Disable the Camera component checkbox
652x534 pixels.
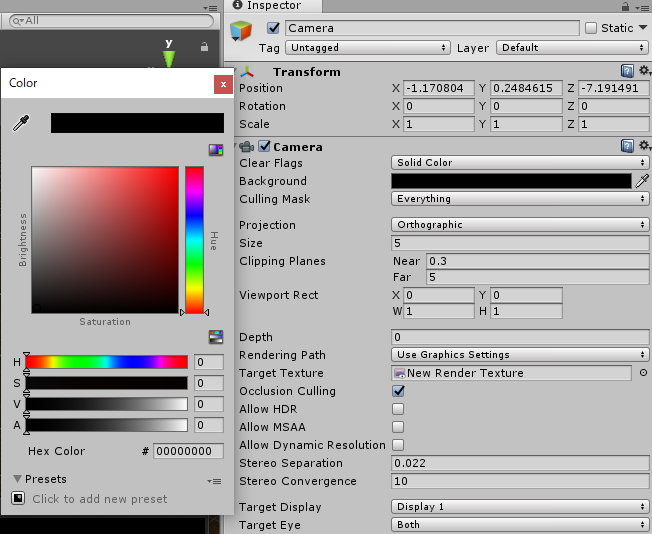coord(264,146)
